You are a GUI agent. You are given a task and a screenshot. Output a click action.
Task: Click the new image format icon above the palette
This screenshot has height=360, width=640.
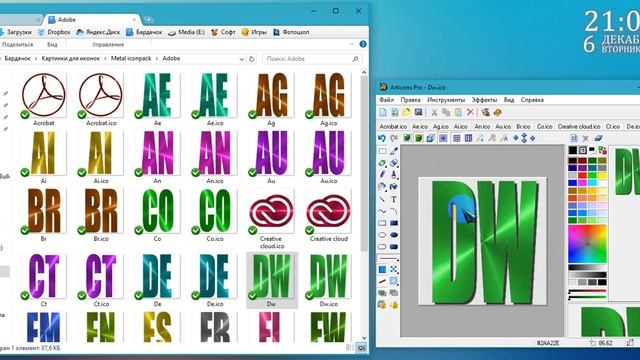click(574, 138)
